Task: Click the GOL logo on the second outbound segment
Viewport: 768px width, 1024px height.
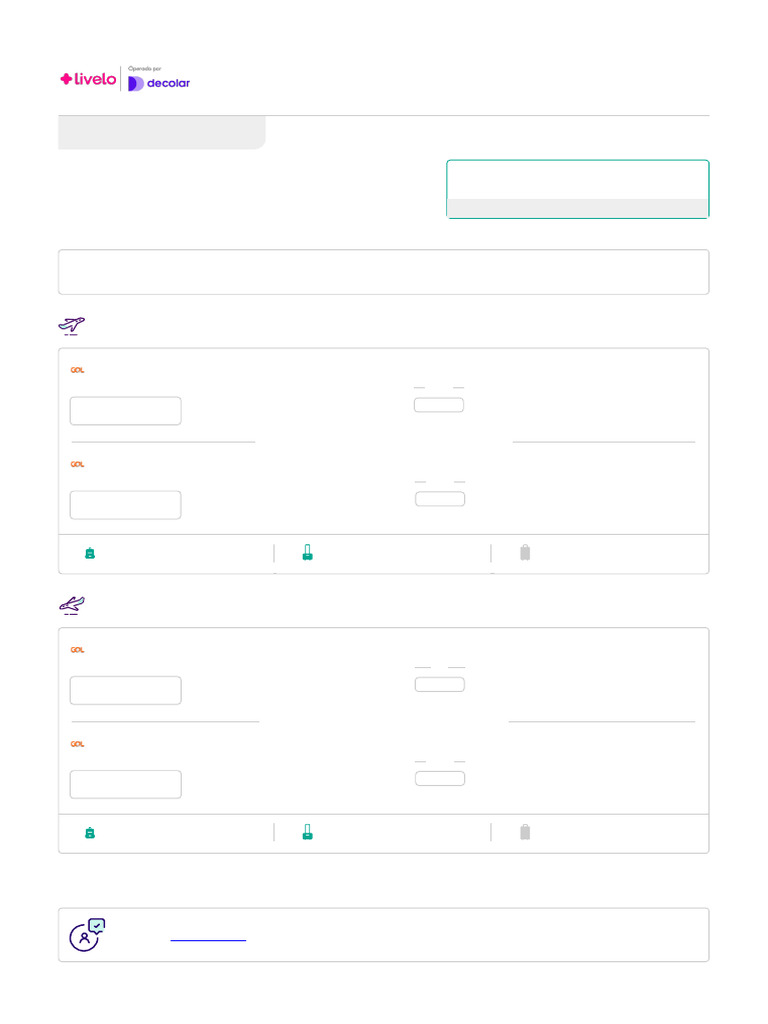Action: (x=77, y=464)
